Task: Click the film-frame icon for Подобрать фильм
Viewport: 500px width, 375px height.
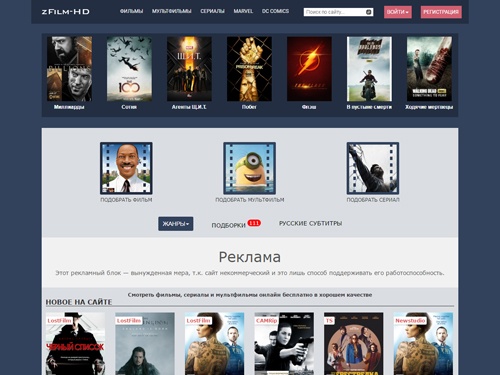Action: 126,168
